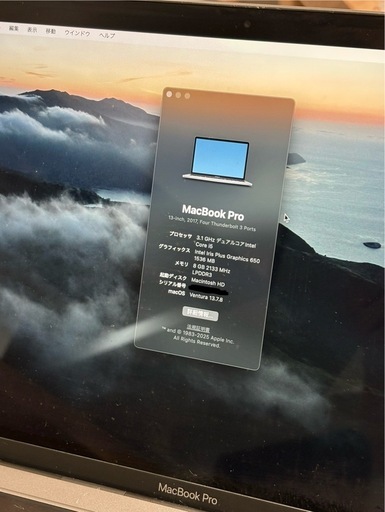Click the 詳細情報... button in About window
The height and width of the screenshot is (512, 385).
click(x=200, y=314)
